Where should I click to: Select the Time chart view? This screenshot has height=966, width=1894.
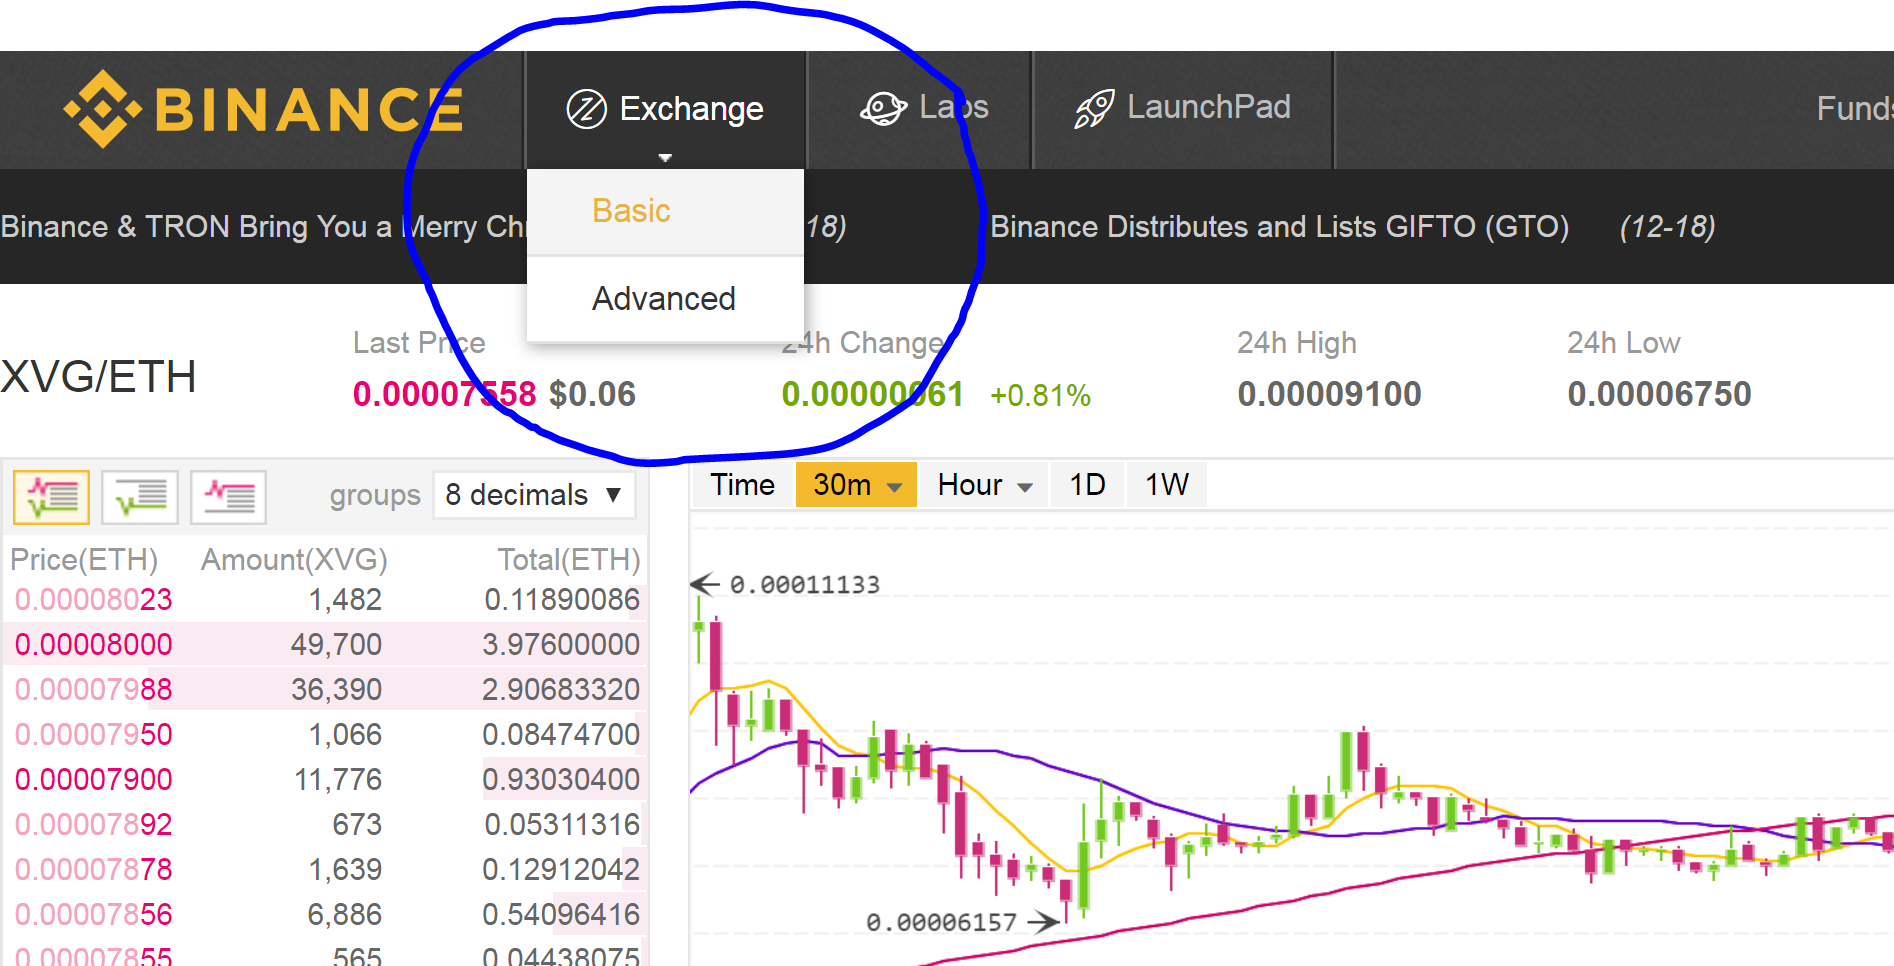pos(743,485)
